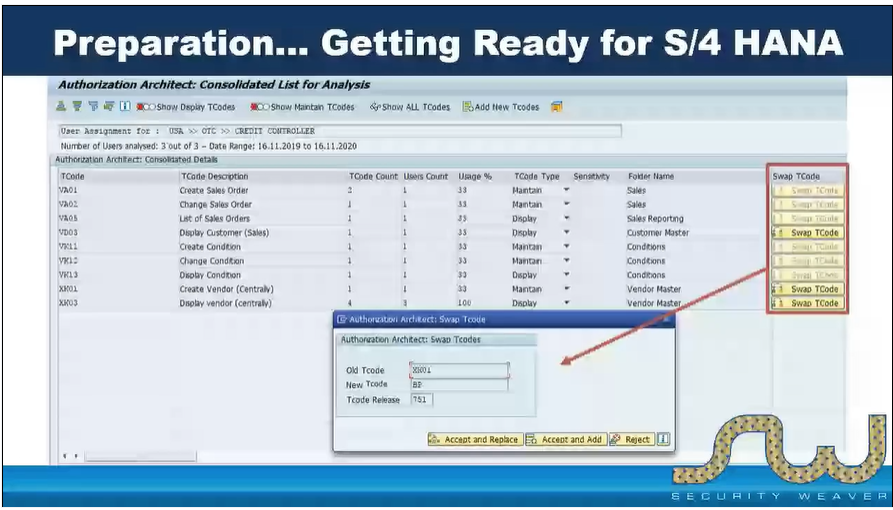Click the horizontal scrollbar below the table
This screenshot has height=510, width=893.
pos(140,456)
